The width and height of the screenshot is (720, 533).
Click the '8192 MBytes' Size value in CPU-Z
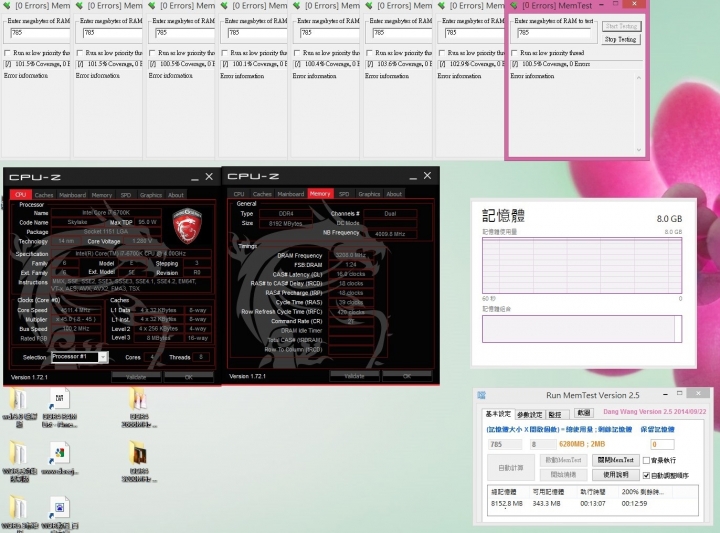[286, 224]
